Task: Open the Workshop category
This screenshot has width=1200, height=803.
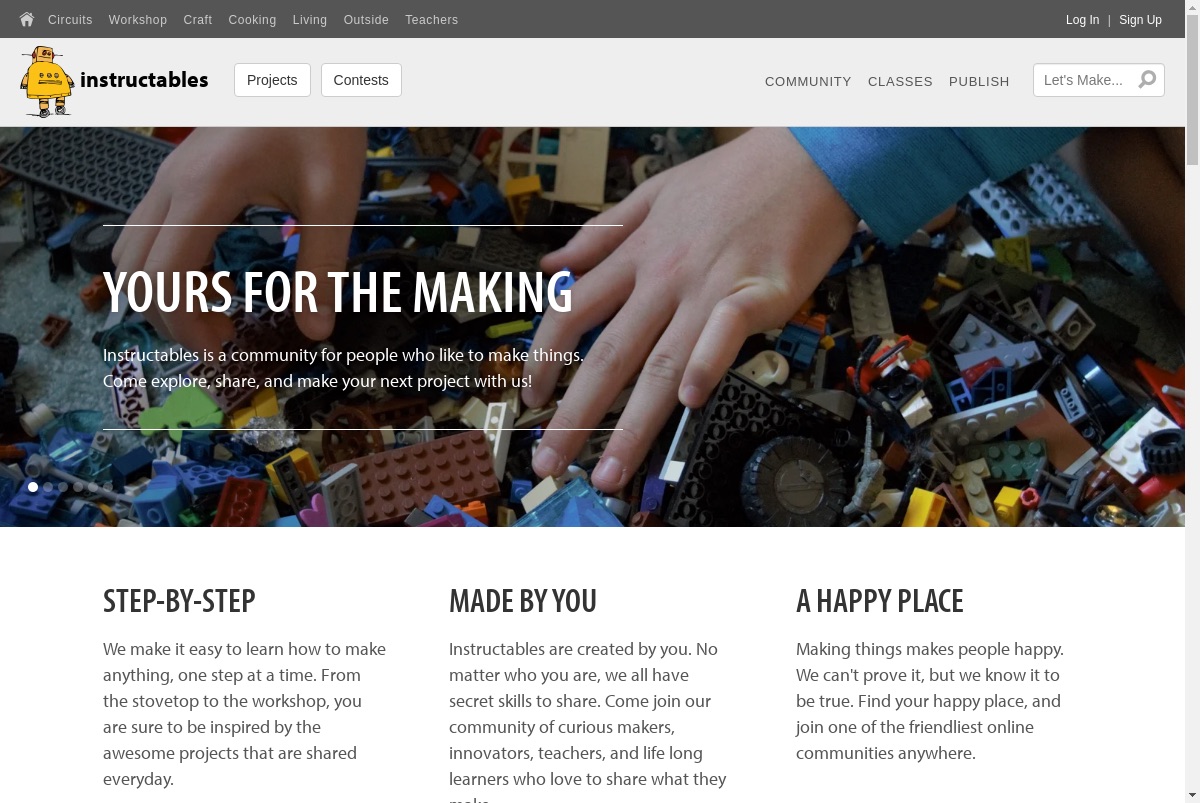Action: pos(138,19)
